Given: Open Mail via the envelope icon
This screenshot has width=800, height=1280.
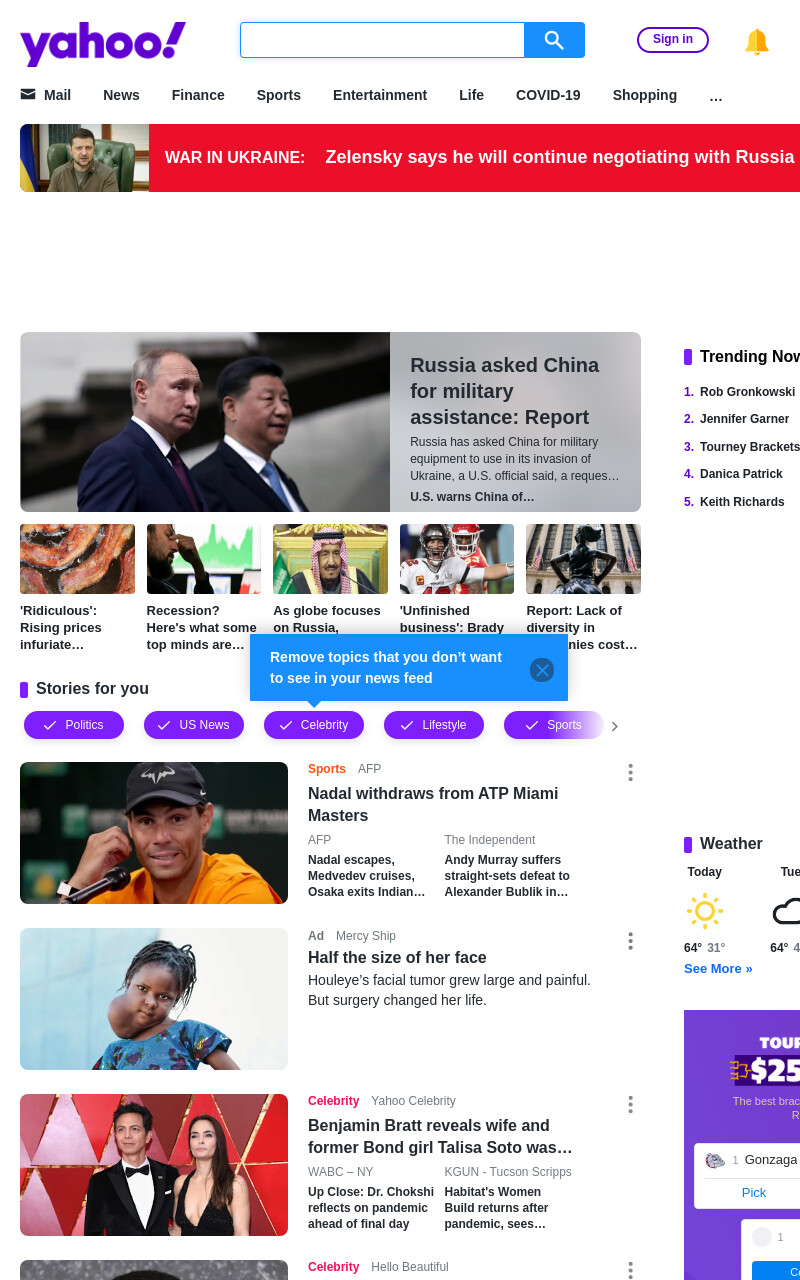Looking at the screenshot, I should pyautogui.click(x=28, y=94).
